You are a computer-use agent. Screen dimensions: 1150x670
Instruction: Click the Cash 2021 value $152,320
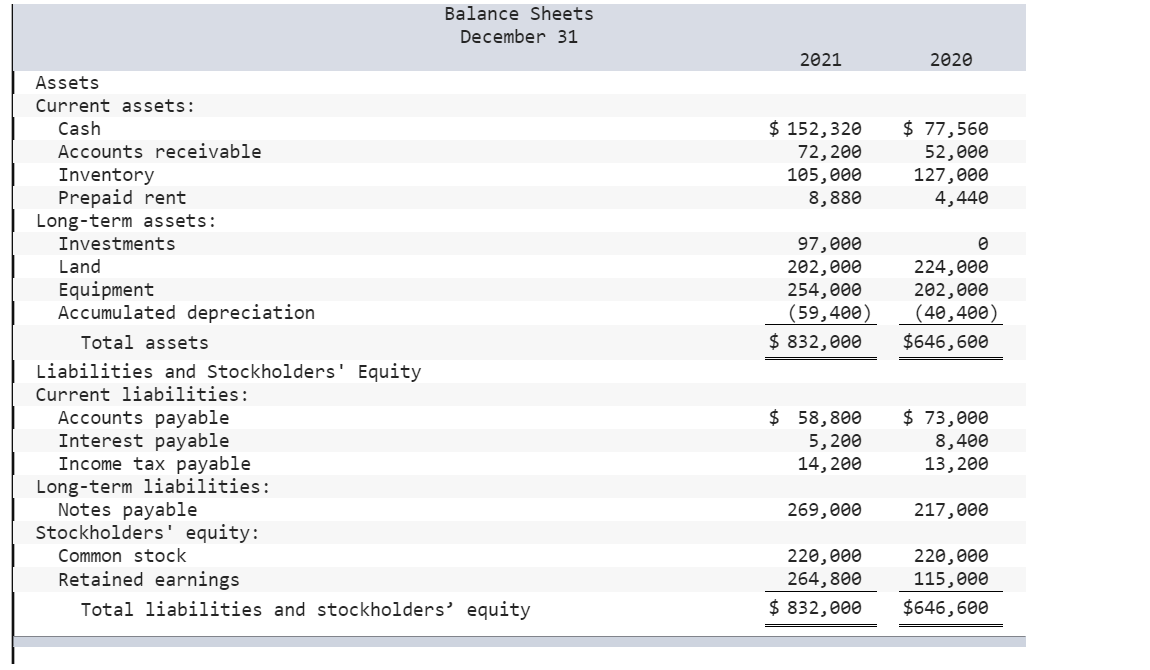pos(815,129)
